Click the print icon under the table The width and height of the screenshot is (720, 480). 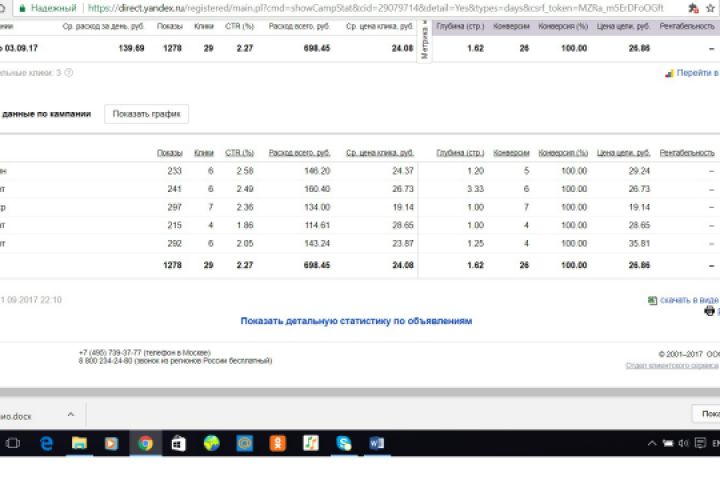pos(709,311)
